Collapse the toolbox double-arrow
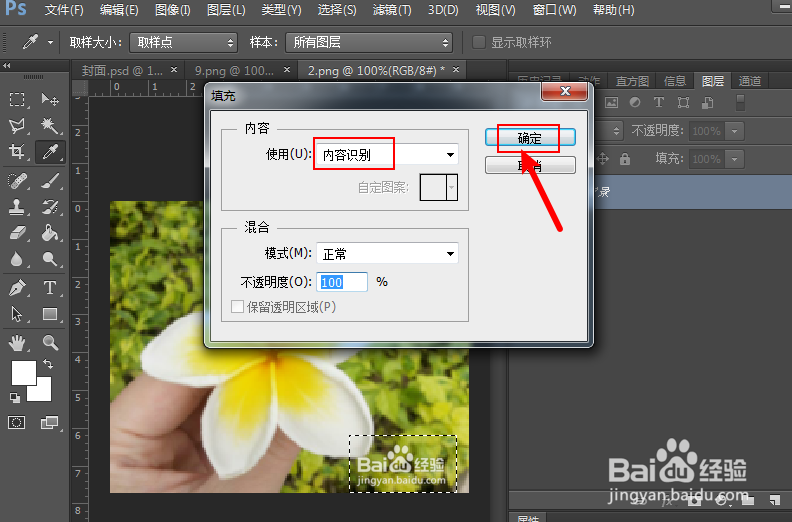792x522 pixels. pyautogui.click(x=7, y=66)
